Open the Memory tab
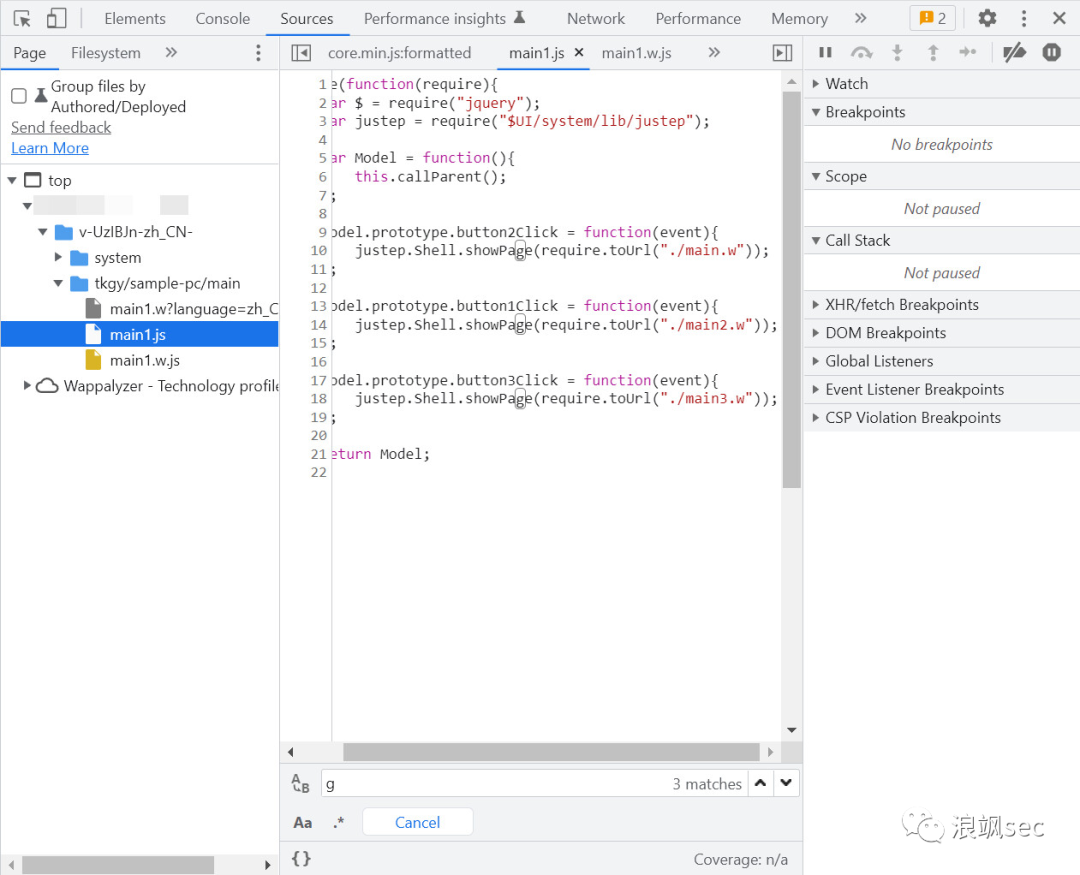This screenshot has height=875, width=1080. click(x=799, y=19)
